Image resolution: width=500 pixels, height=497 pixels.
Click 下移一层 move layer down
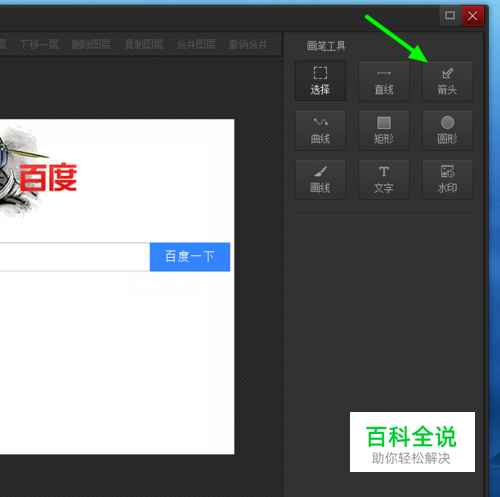point(39,44)
